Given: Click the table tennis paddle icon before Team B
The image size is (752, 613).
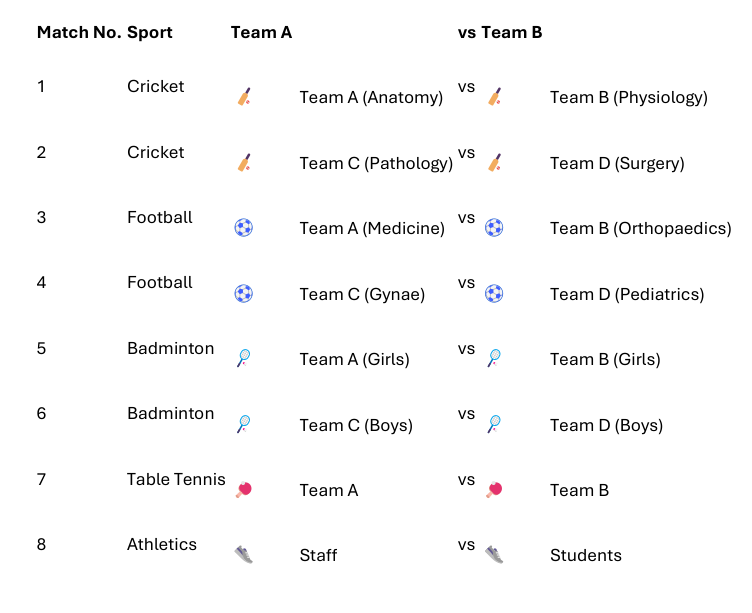Looking at the screenshot, I should (x=494, y=489).
